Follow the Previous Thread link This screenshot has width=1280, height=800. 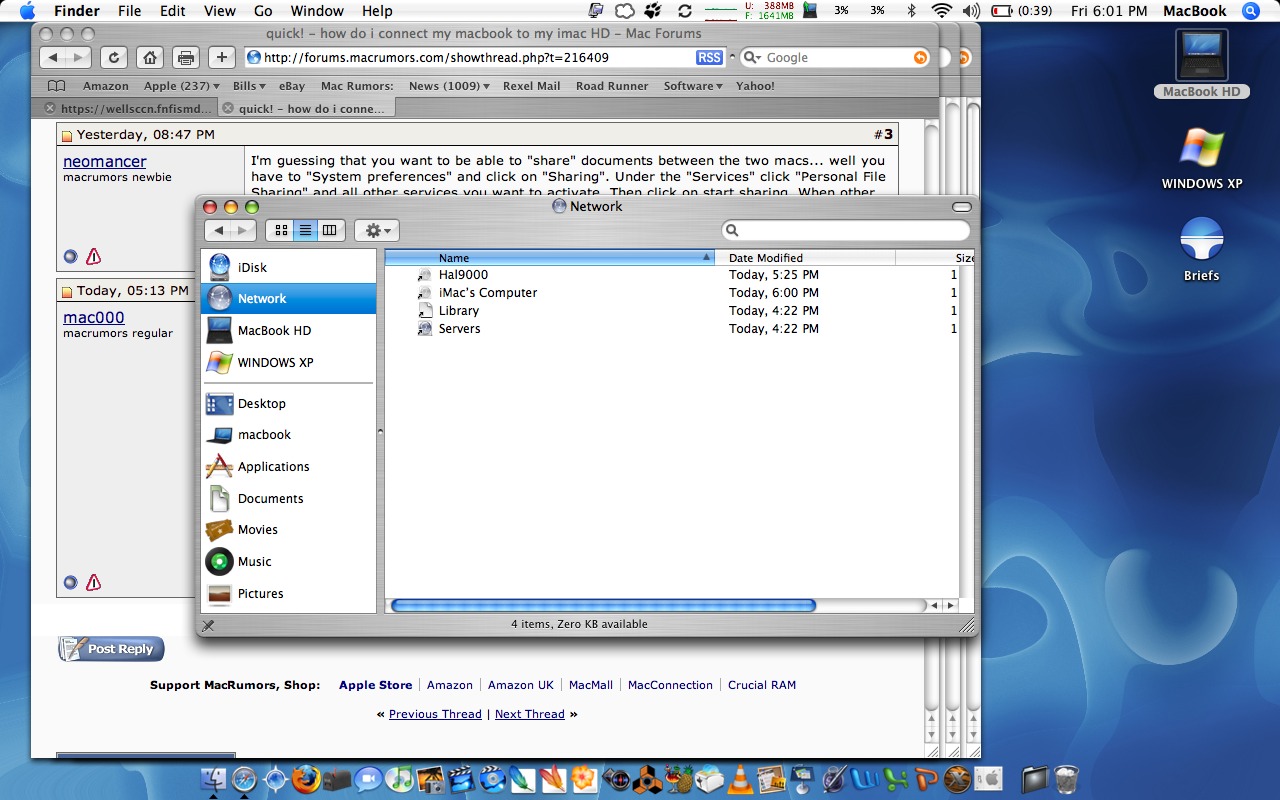pos(435,714)
